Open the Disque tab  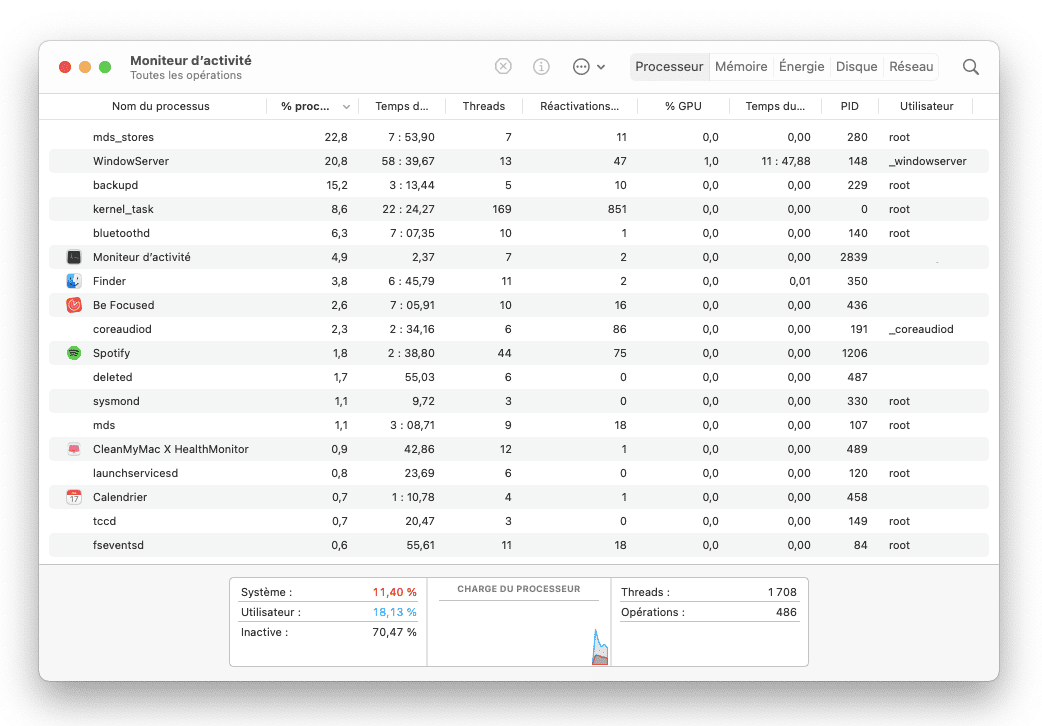(x=856, y=67)
